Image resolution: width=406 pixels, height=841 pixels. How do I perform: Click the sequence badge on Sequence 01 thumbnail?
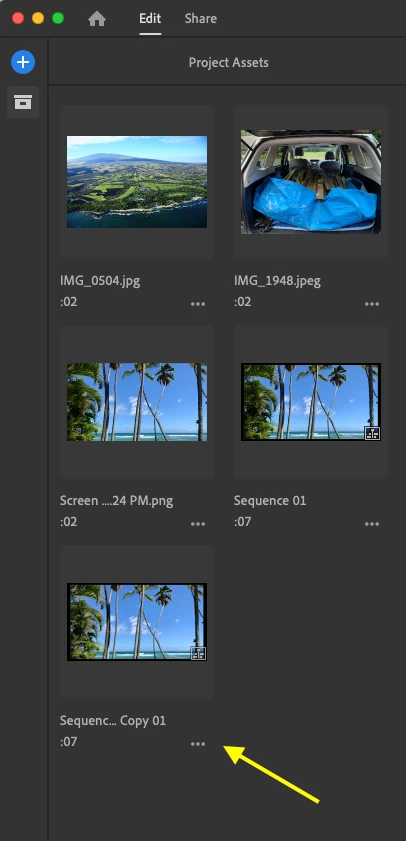tap(372, 433)
